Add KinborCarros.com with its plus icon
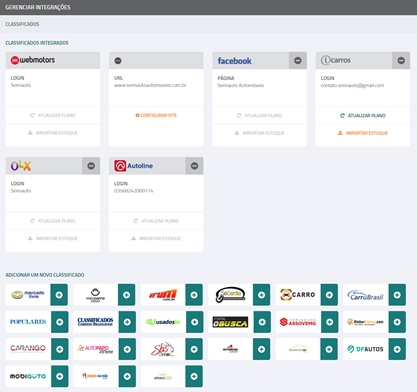Screen dimensions: 417x392 (397, 322)
